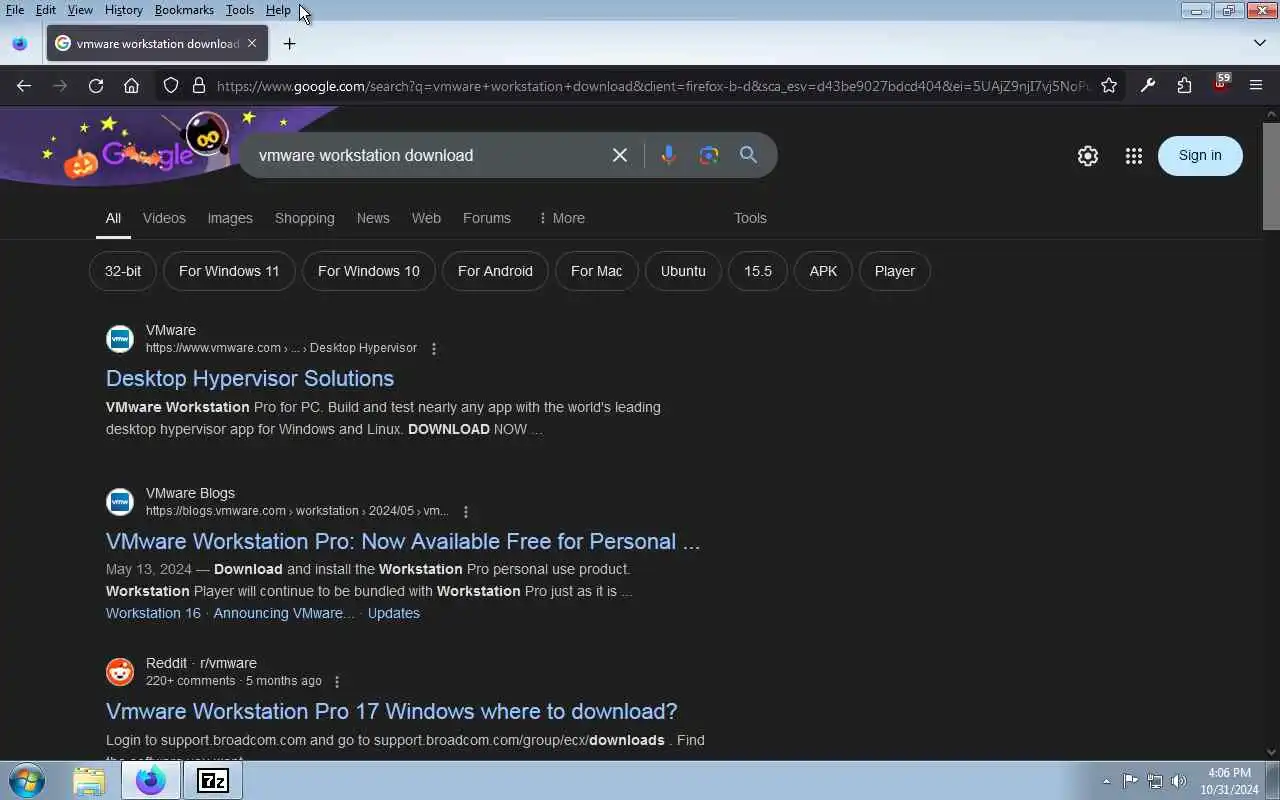Open network status tray icon

tap(1155, 781)
